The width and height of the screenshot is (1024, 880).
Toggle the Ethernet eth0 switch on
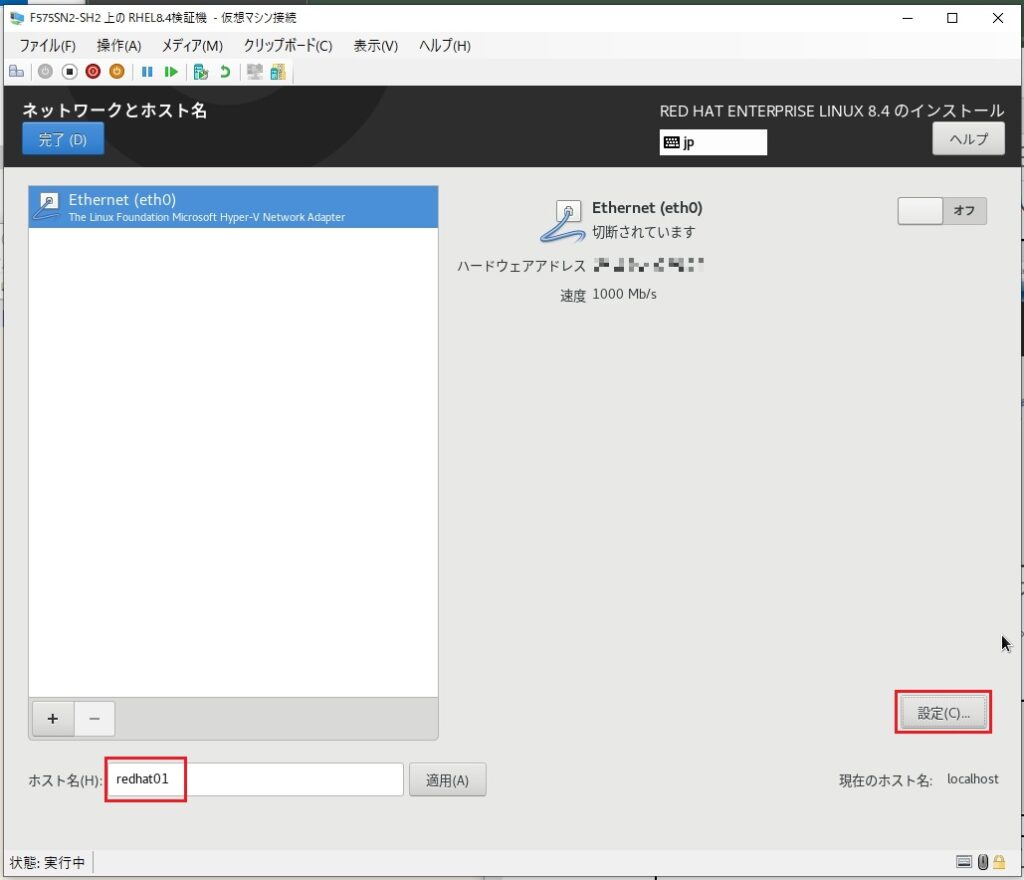pos(942,211)
